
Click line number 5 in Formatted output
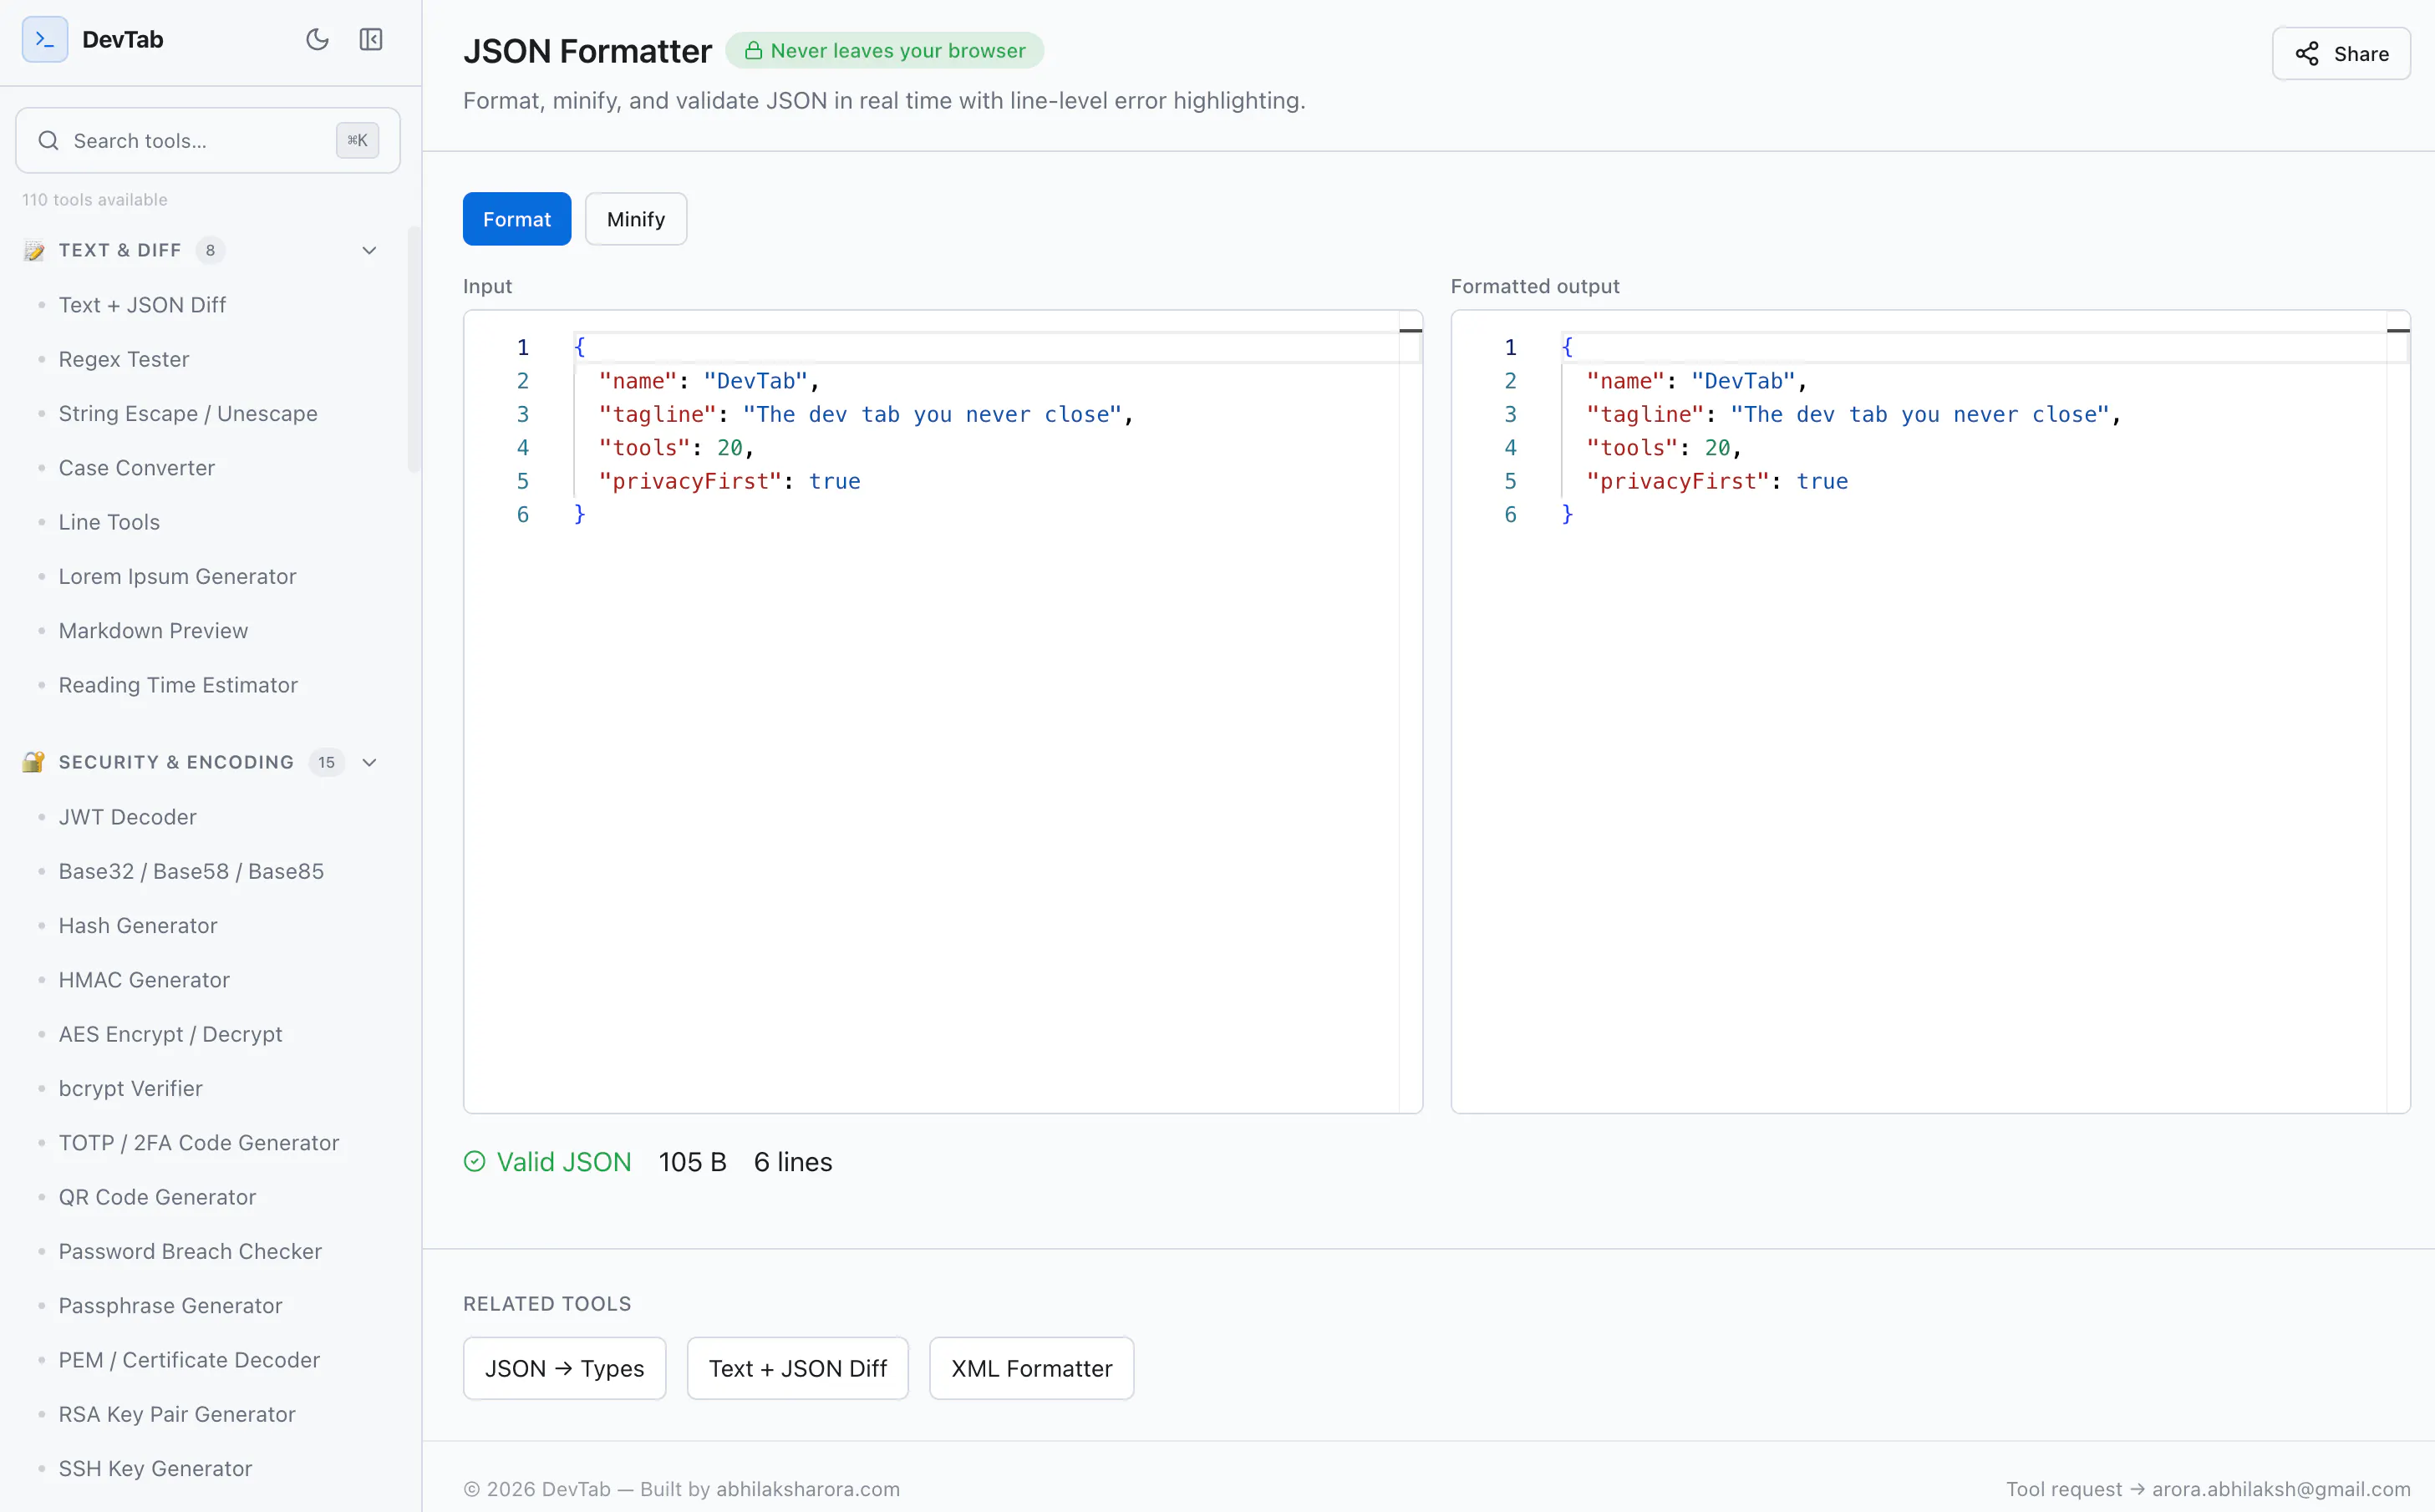[x=1511, y=481]
